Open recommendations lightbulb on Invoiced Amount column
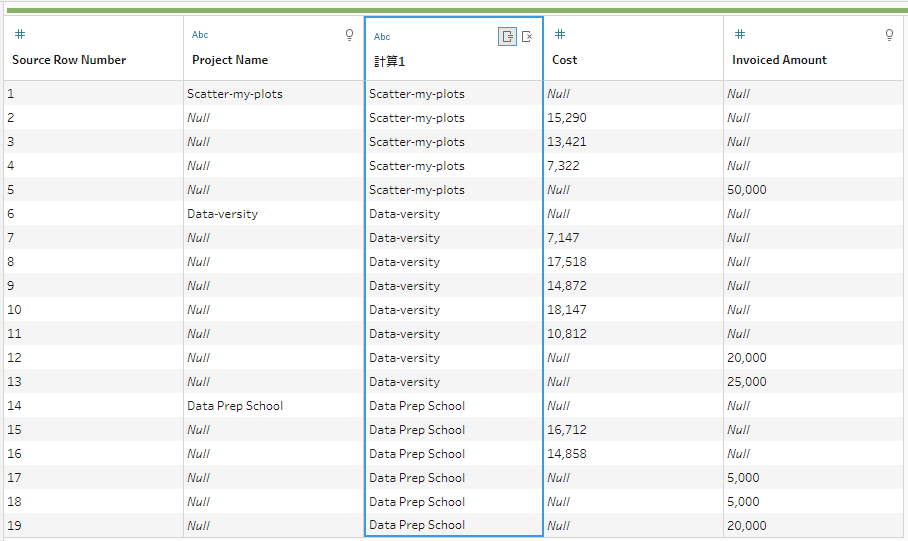Screen dimensions: 908x541 [889, 35]
